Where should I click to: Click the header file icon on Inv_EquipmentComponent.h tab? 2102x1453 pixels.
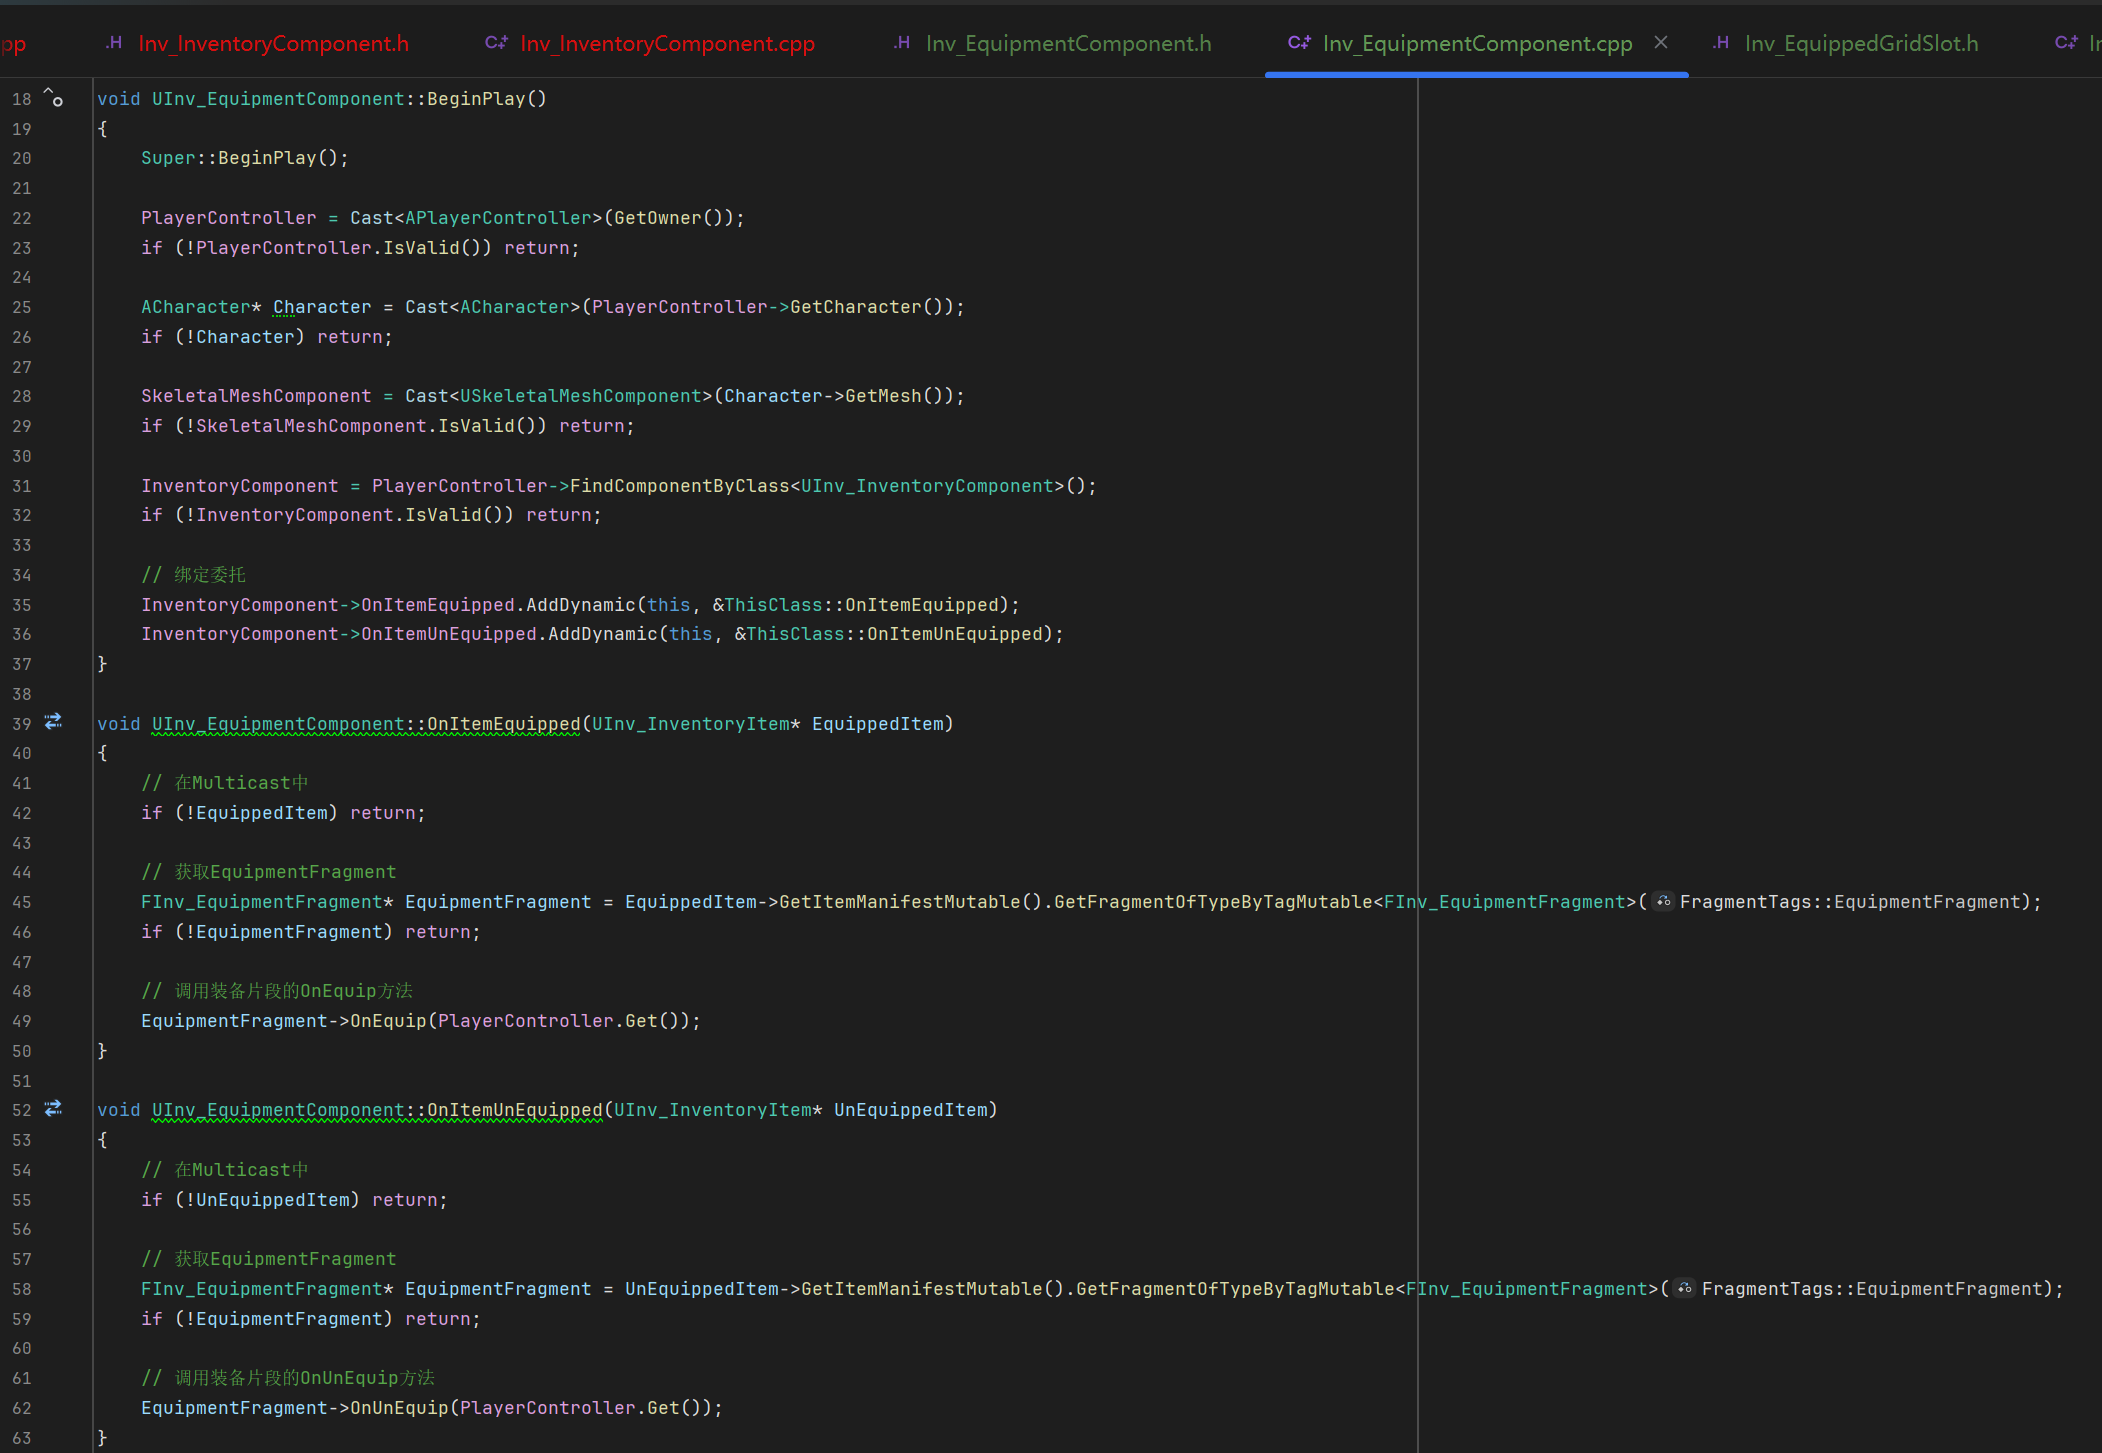tap(902, 43)
